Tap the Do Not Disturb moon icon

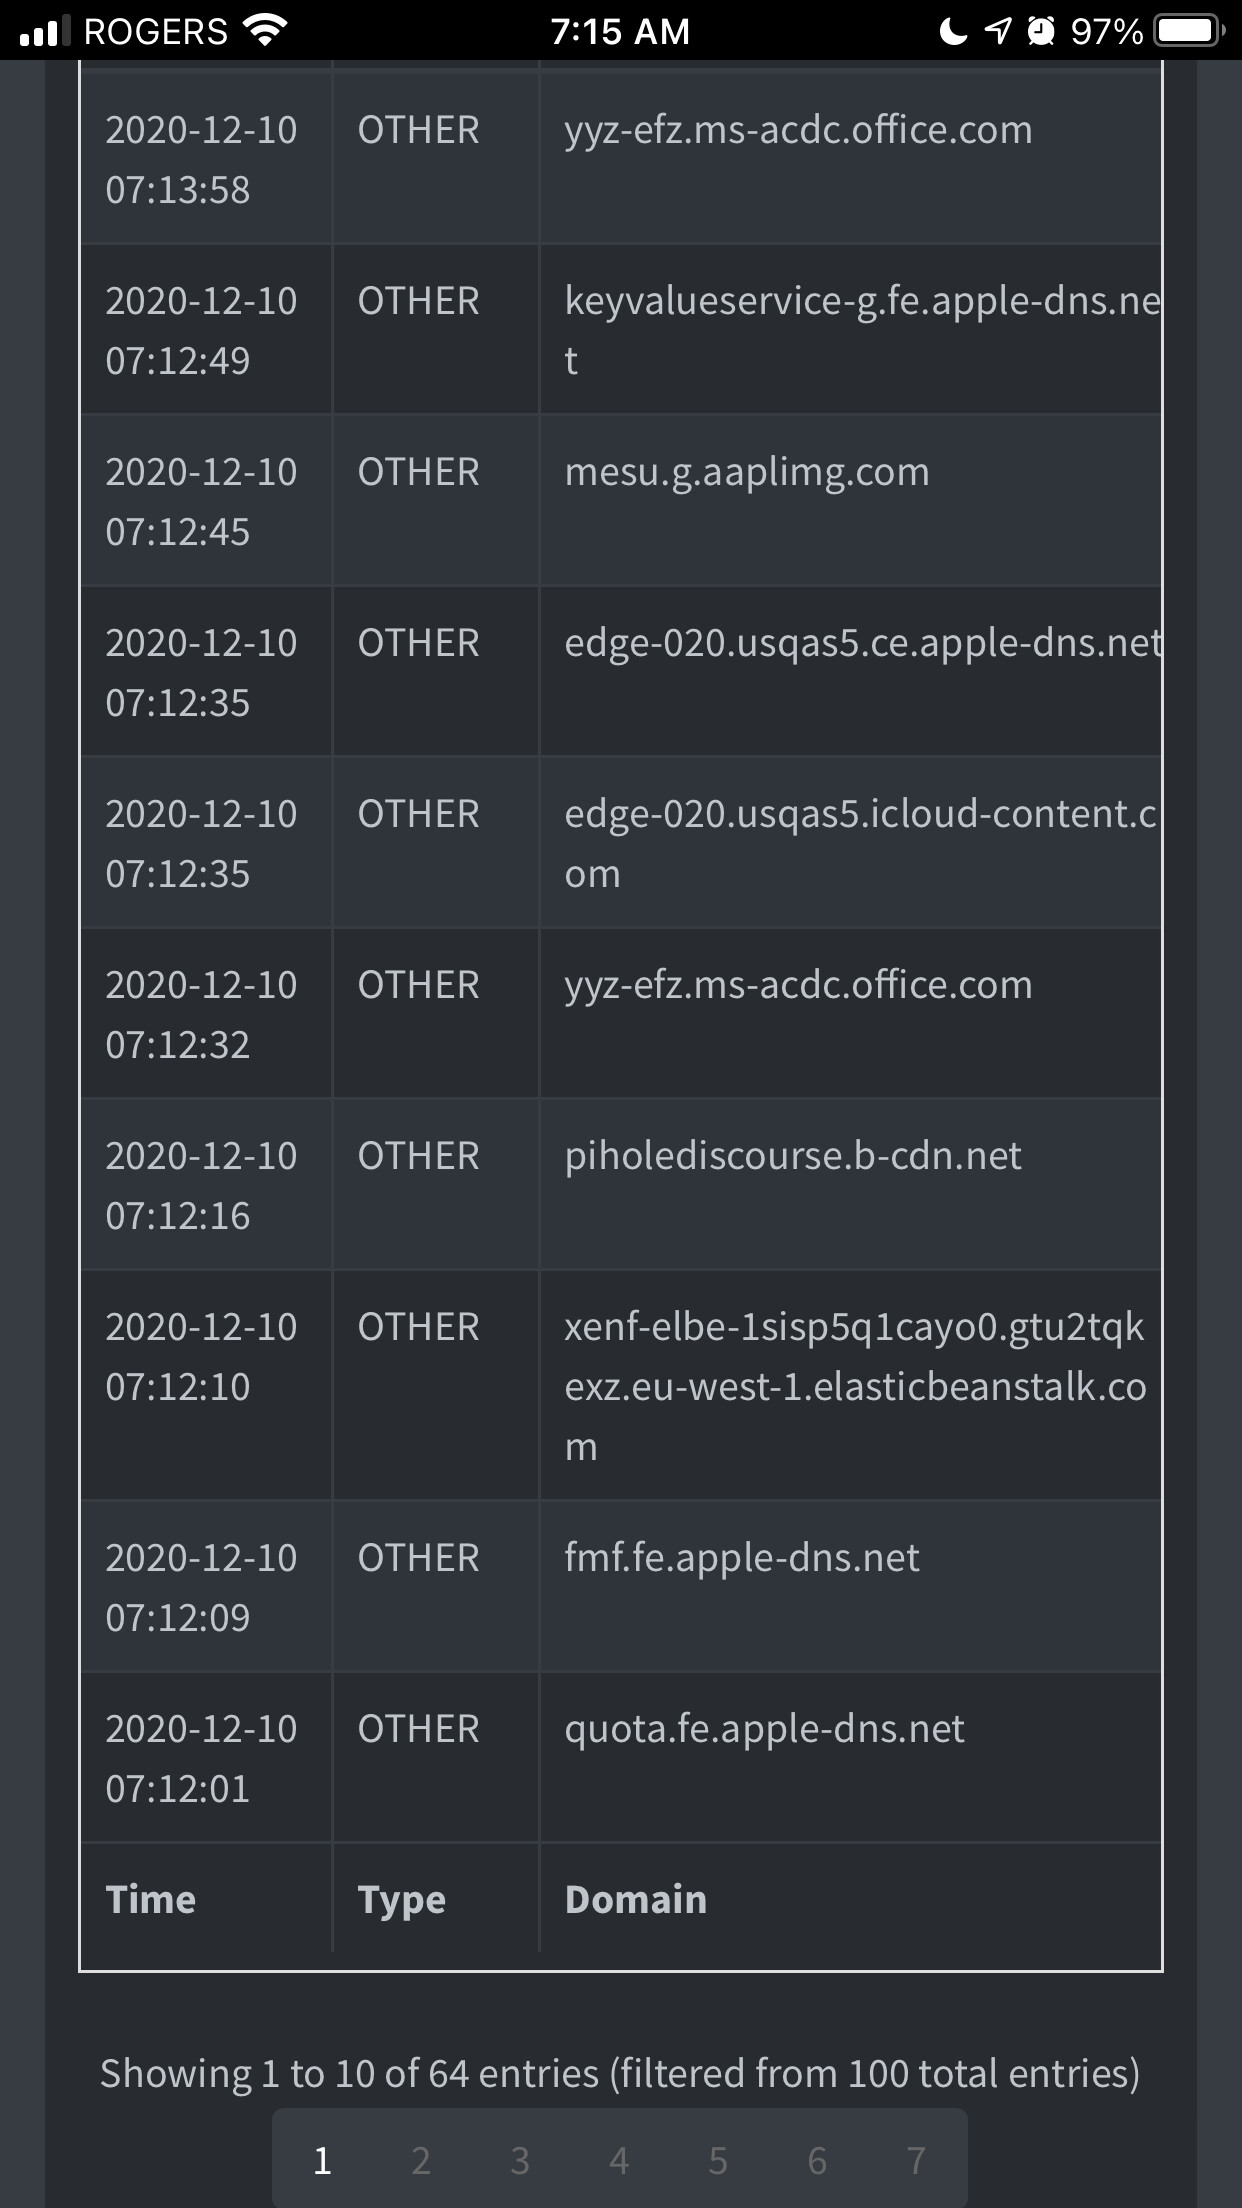[953, 31]
